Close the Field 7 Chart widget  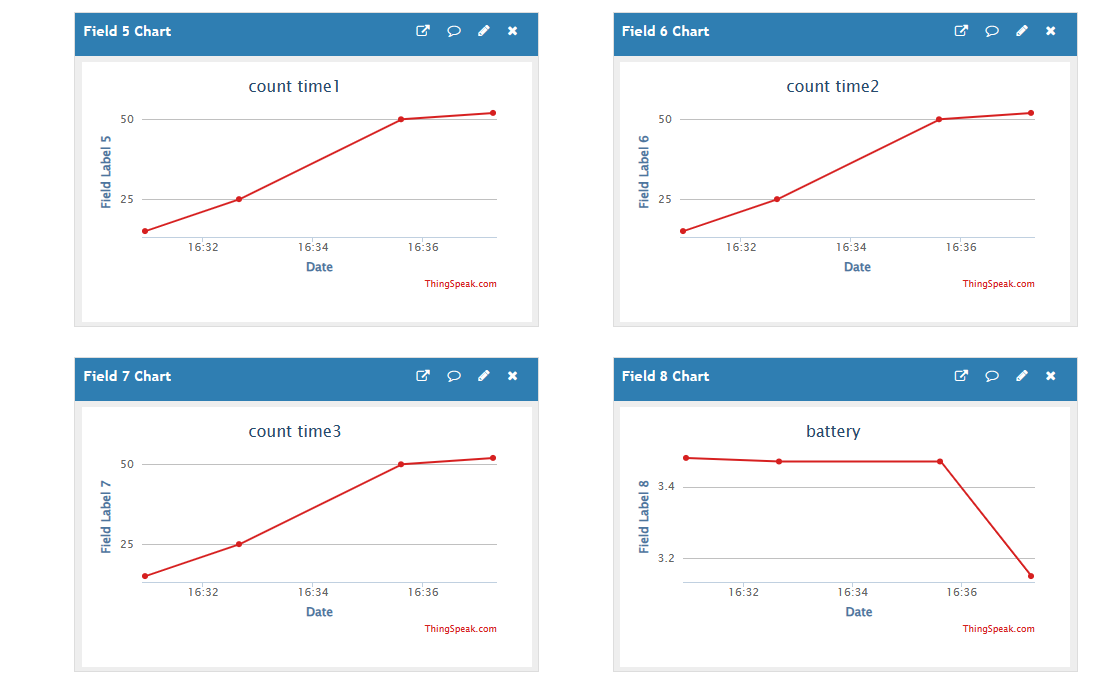[513, 376]
